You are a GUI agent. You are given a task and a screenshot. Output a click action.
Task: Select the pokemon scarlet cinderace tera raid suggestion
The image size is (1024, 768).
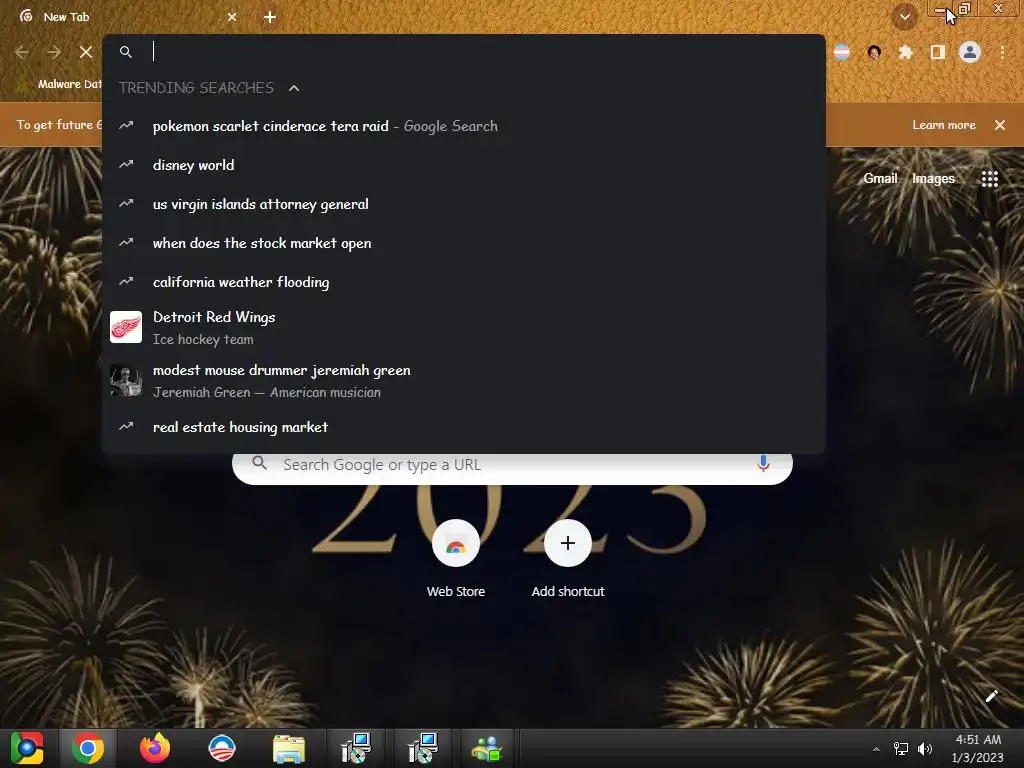point(464,126)
